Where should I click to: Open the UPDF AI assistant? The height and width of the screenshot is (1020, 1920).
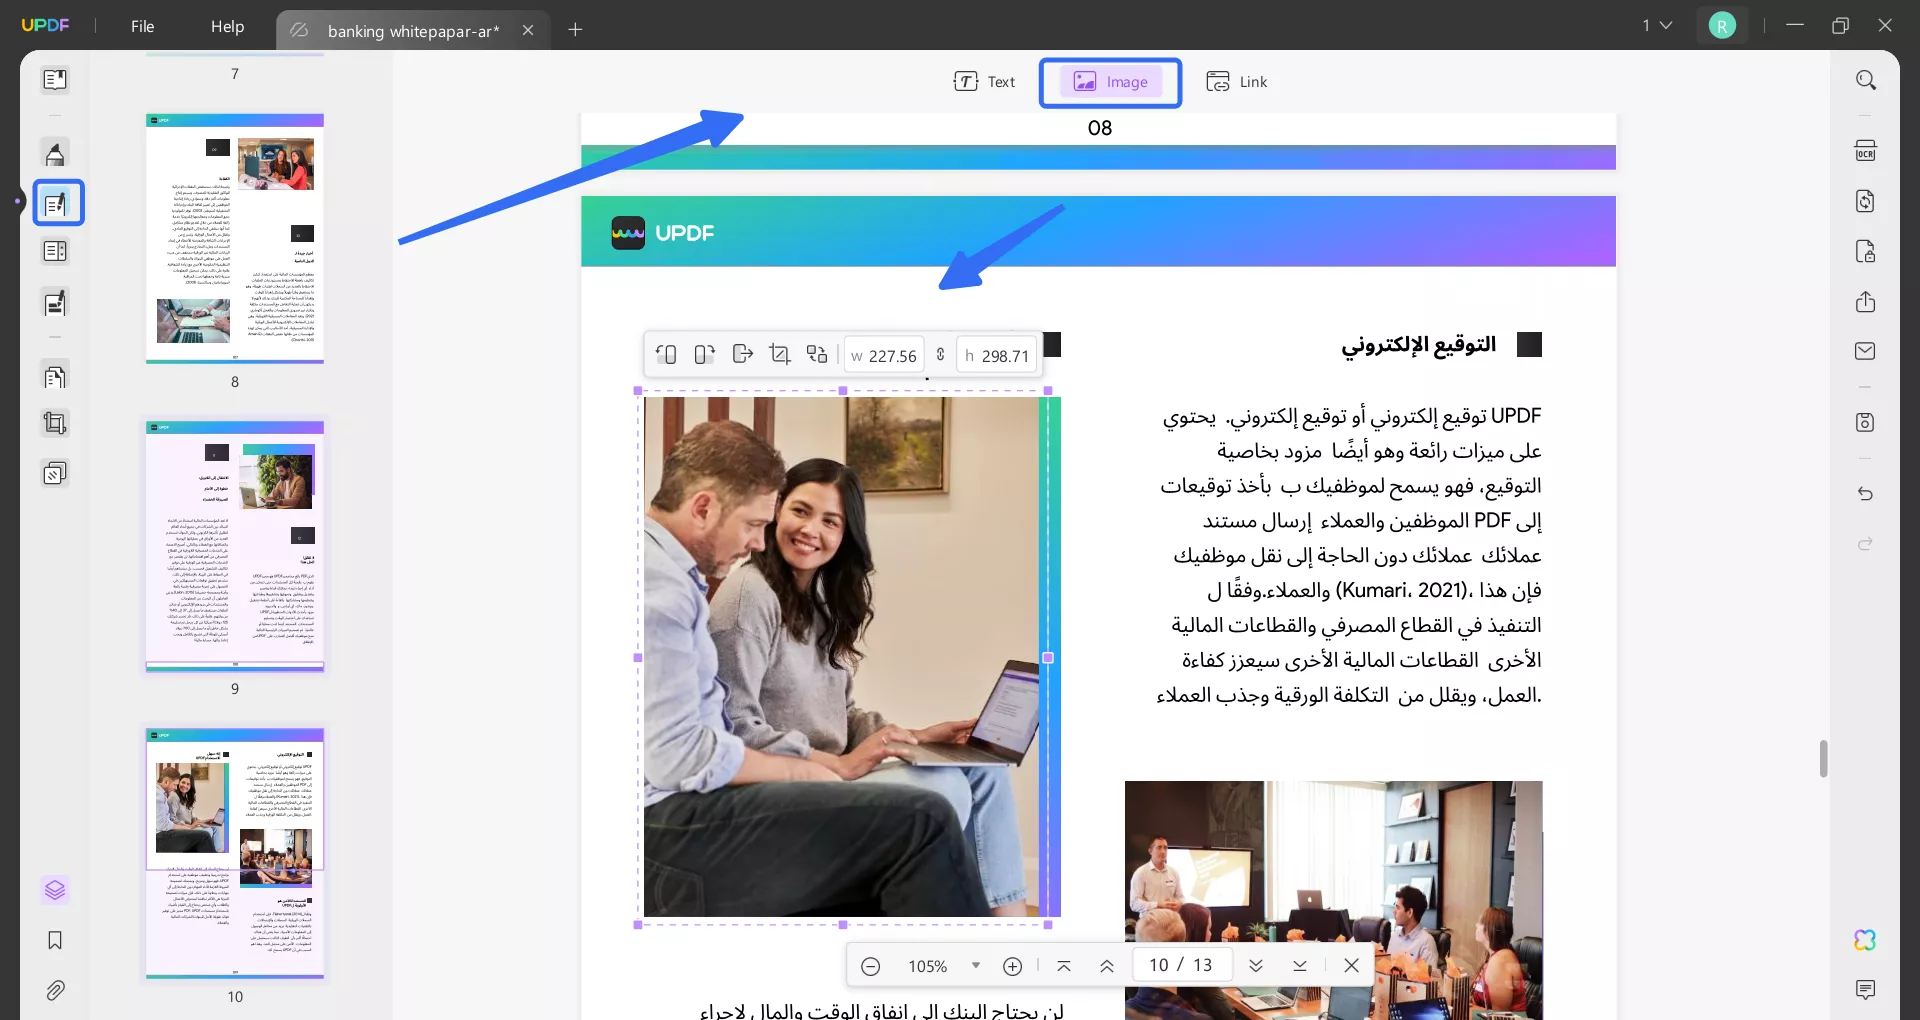tap(1866, 940)
